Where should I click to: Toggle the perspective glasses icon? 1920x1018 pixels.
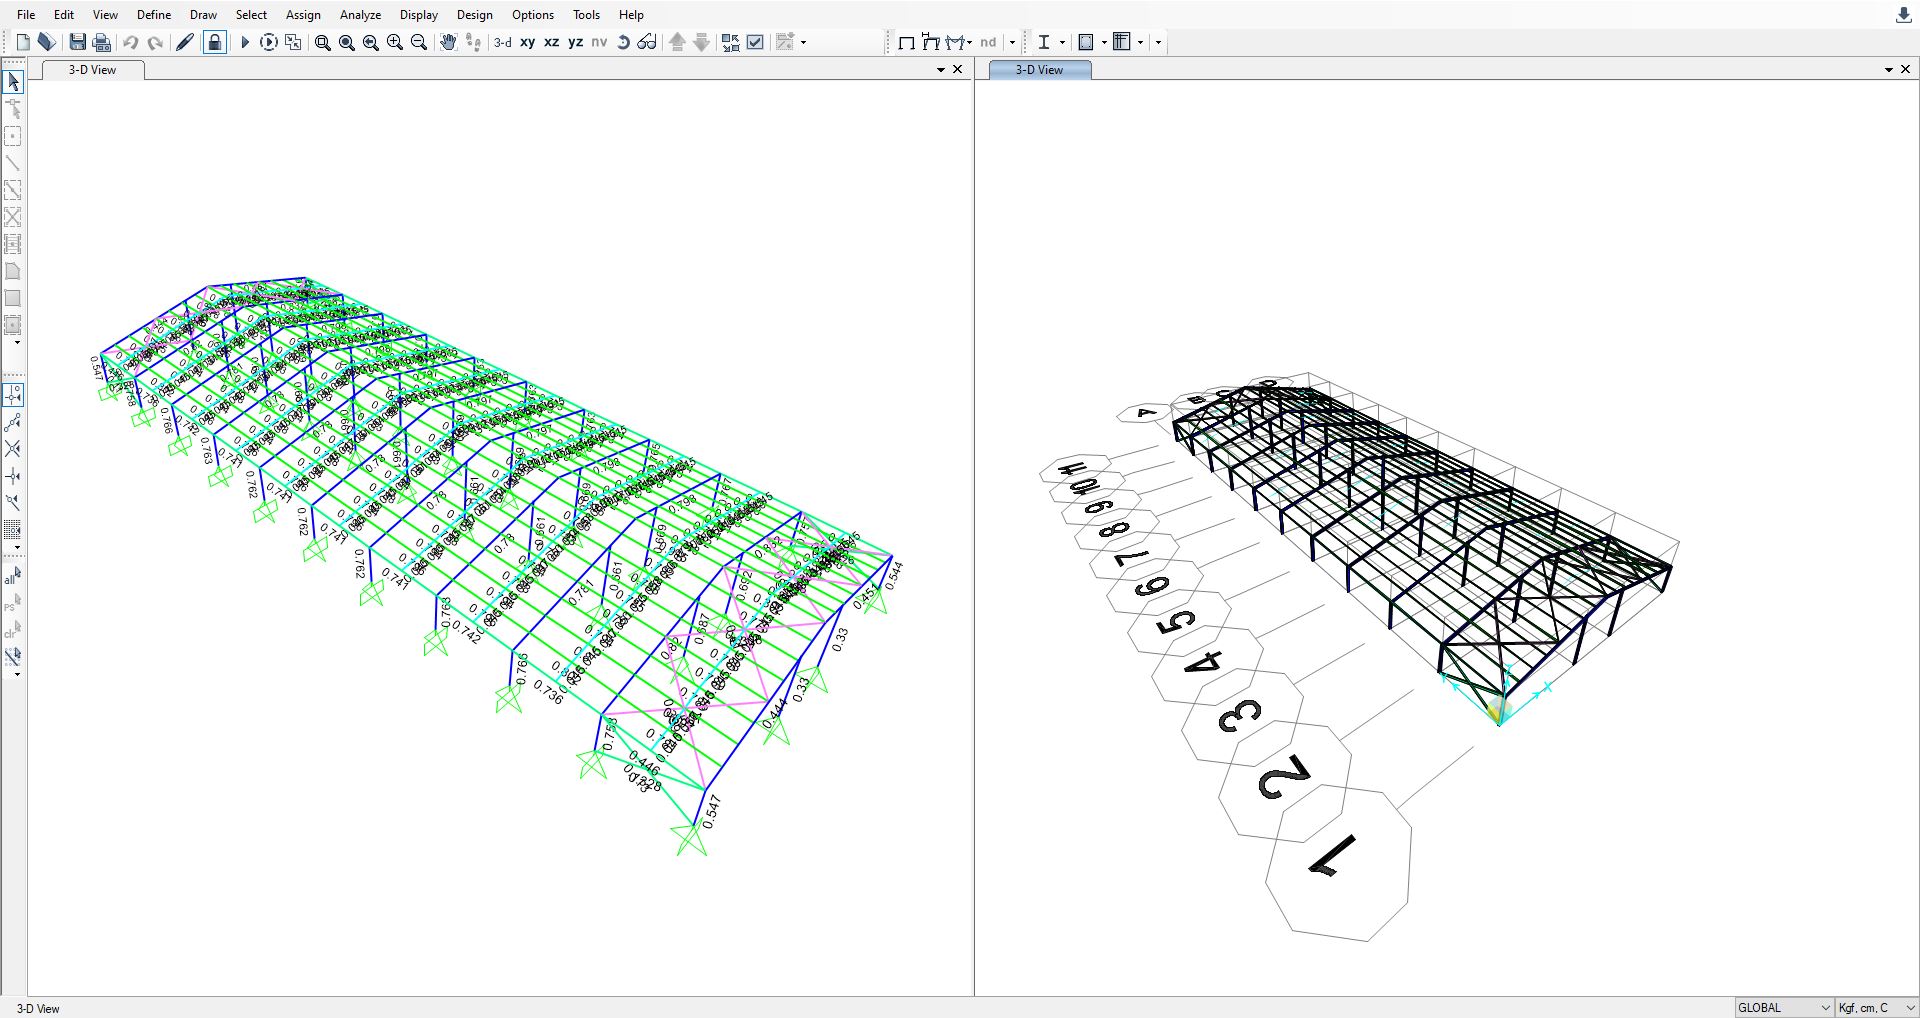click(647, 42)
